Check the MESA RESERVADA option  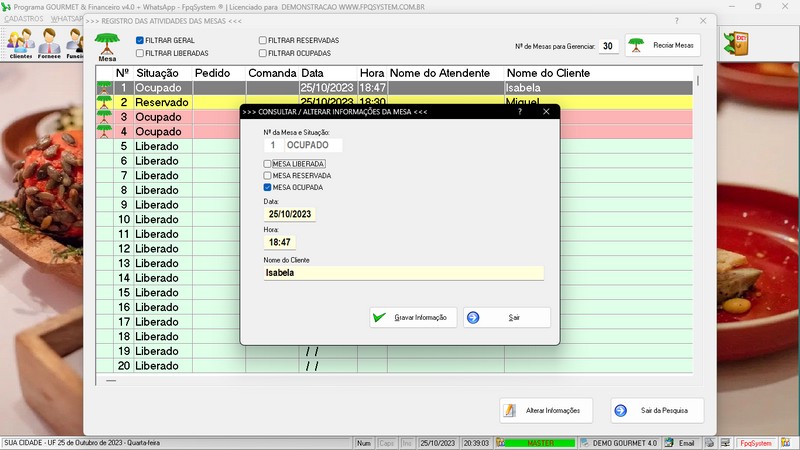point(267,176)
